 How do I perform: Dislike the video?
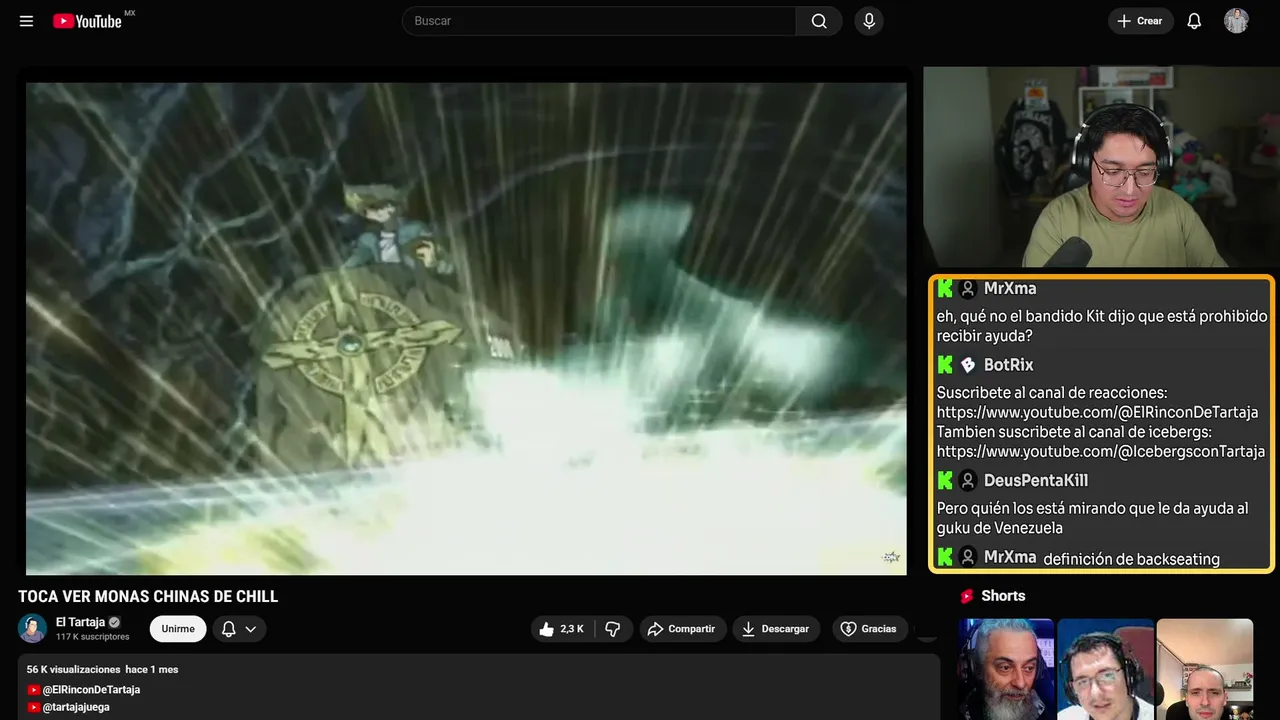(613, 629)
